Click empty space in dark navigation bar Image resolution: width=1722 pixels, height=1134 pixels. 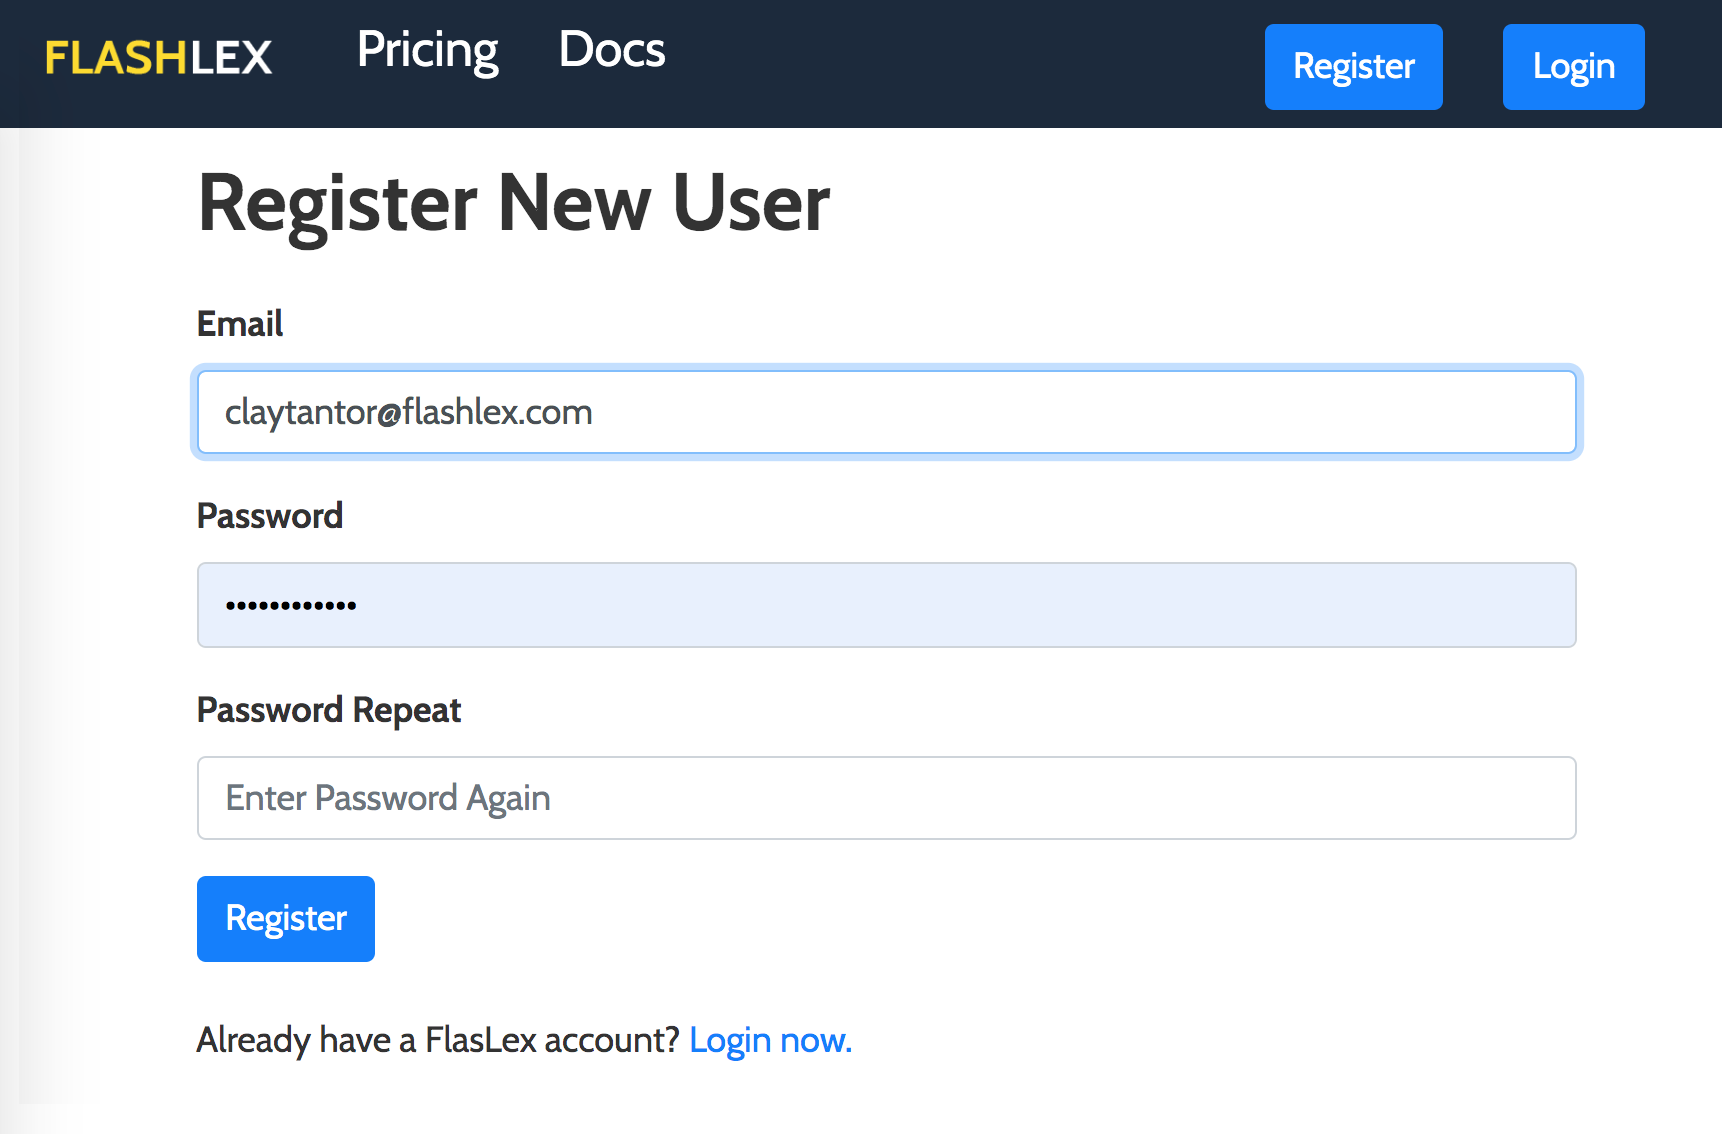coord(960,64)
